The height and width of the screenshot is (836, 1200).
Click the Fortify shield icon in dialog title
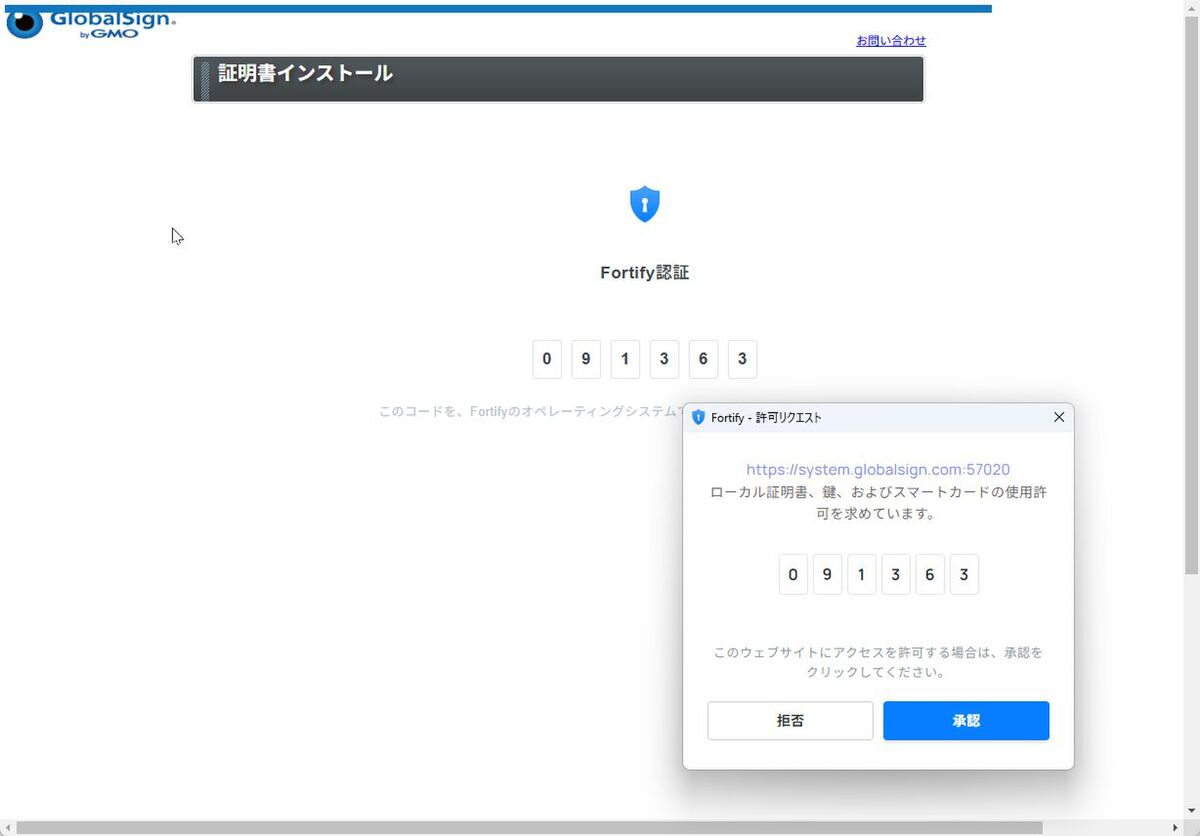point(699,417)
